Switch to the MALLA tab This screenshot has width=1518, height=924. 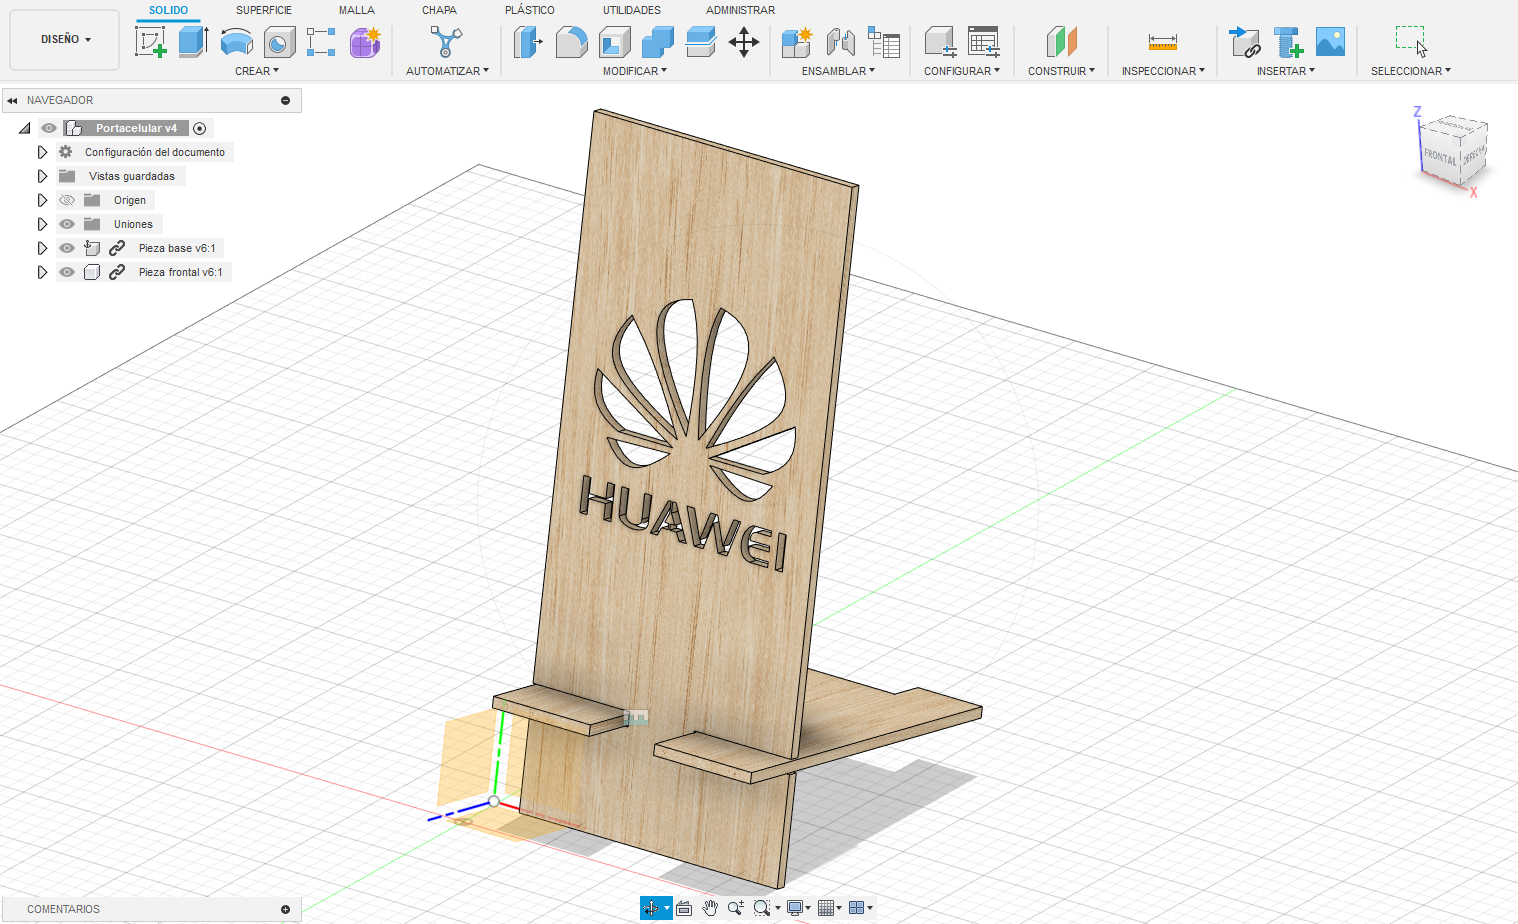(x=357, y=10)
